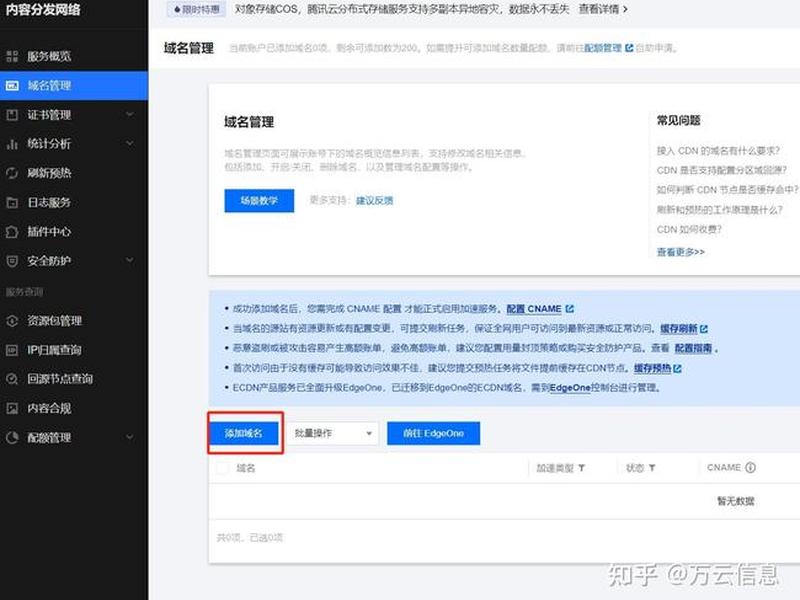Click the 统计分析 bar-chart icon
The image size is (800, 600).
12,144
